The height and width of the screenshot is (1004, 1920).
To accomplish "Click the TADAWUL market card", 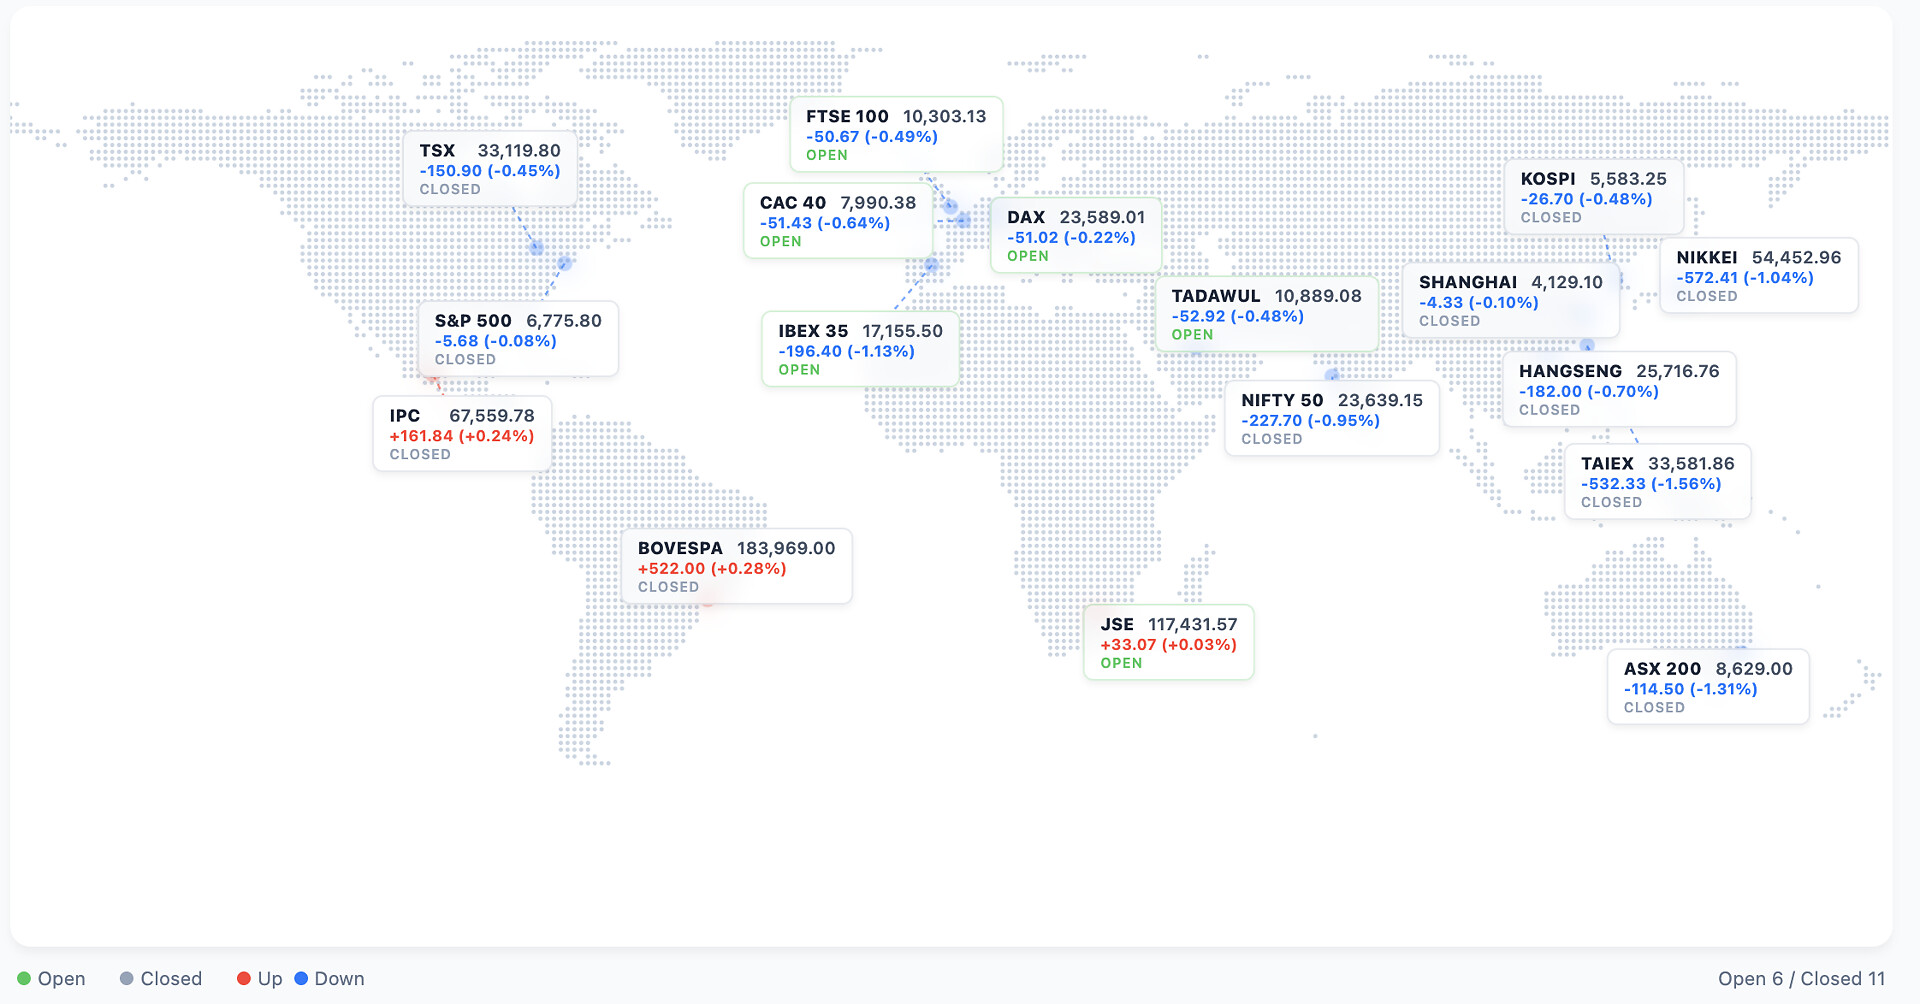I will (1266, 315).
